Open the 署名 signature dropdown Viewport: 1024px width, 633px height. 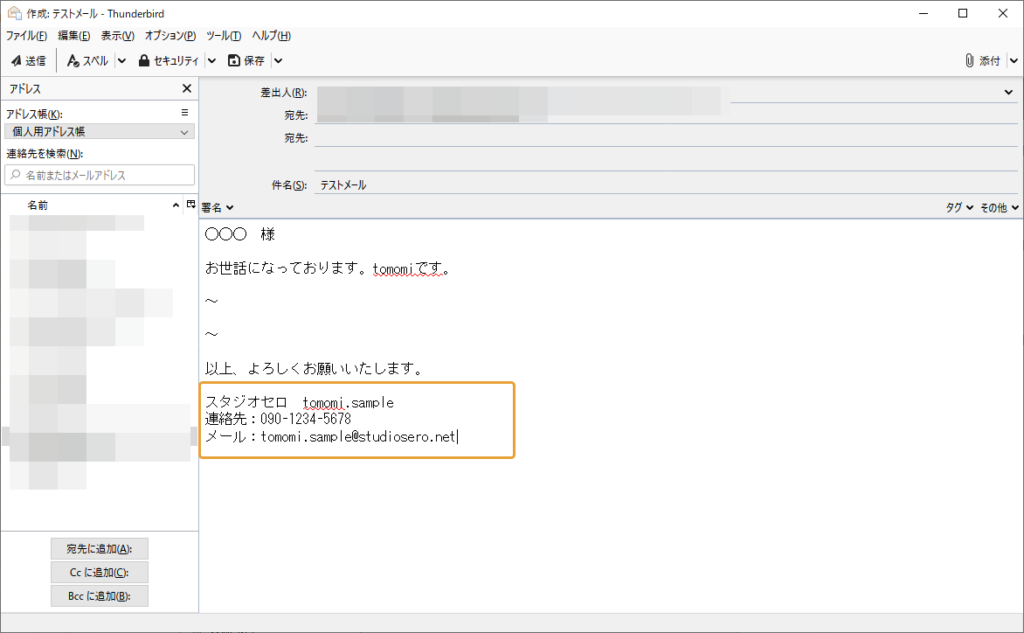[x=218, y=207]
